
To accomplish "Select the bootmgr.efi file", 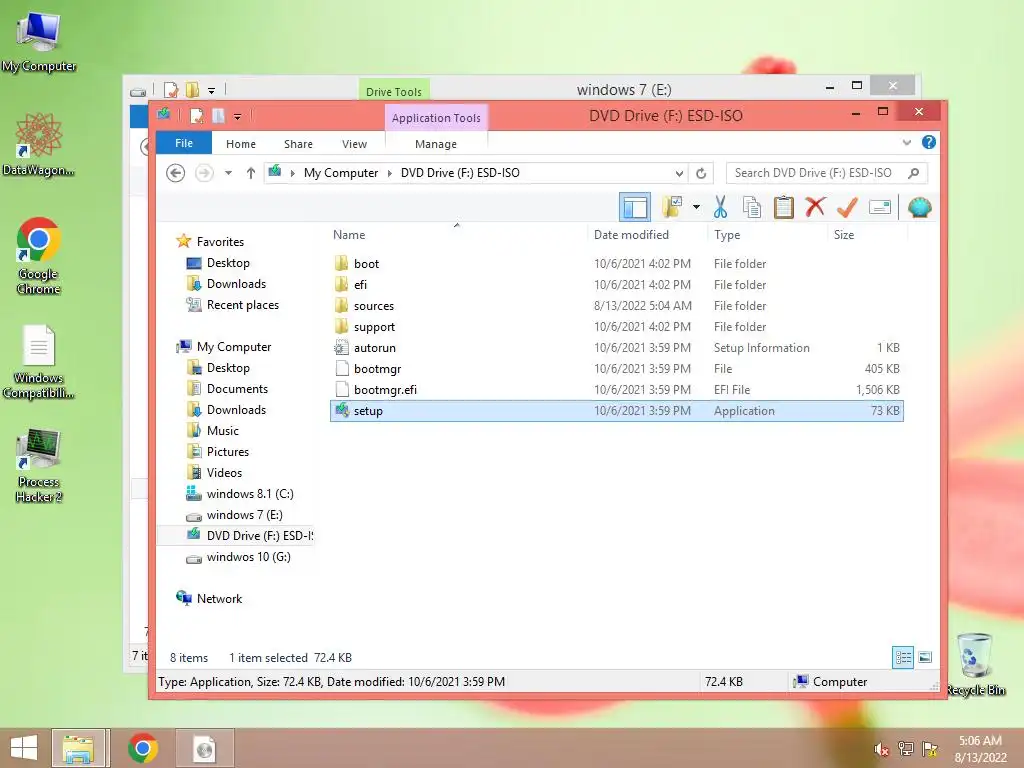I will [617, 389].
